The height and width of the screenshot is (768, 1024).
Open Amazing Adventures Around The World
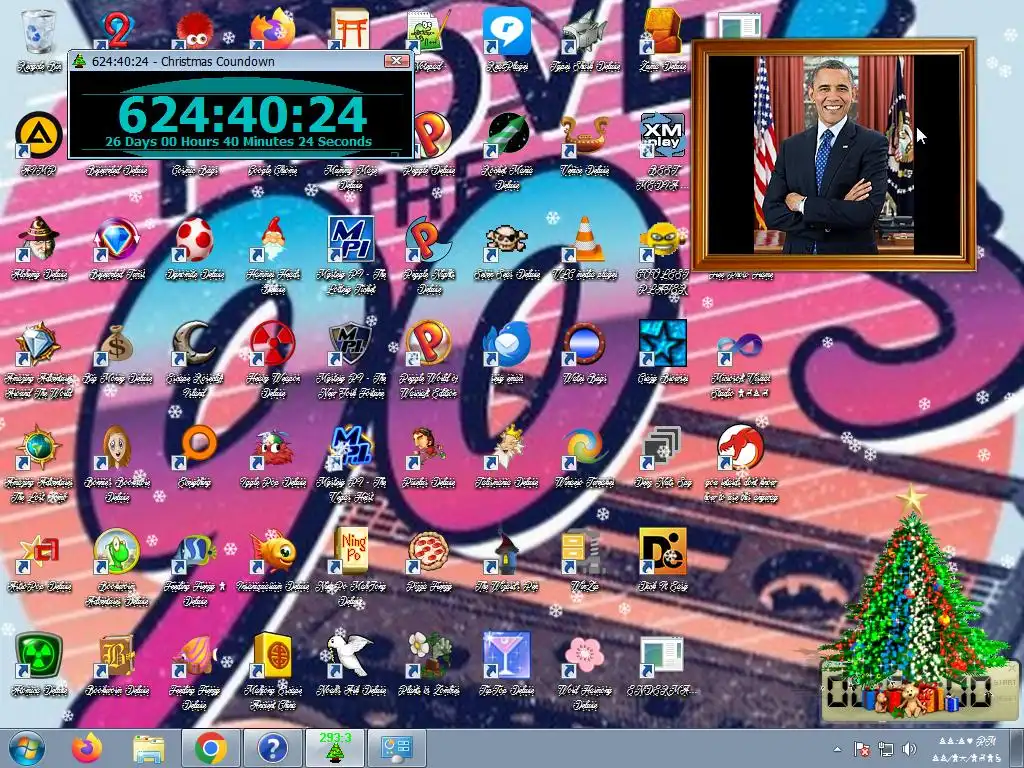(x=39, y=344)
